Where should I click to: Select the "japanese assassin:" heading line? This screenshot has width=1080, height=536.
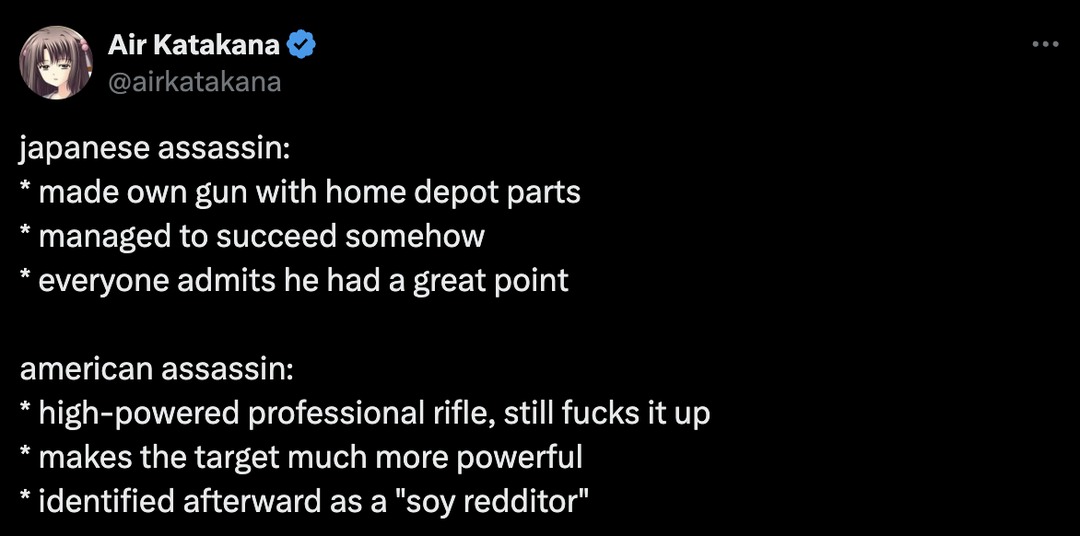(x=155, y=150)
